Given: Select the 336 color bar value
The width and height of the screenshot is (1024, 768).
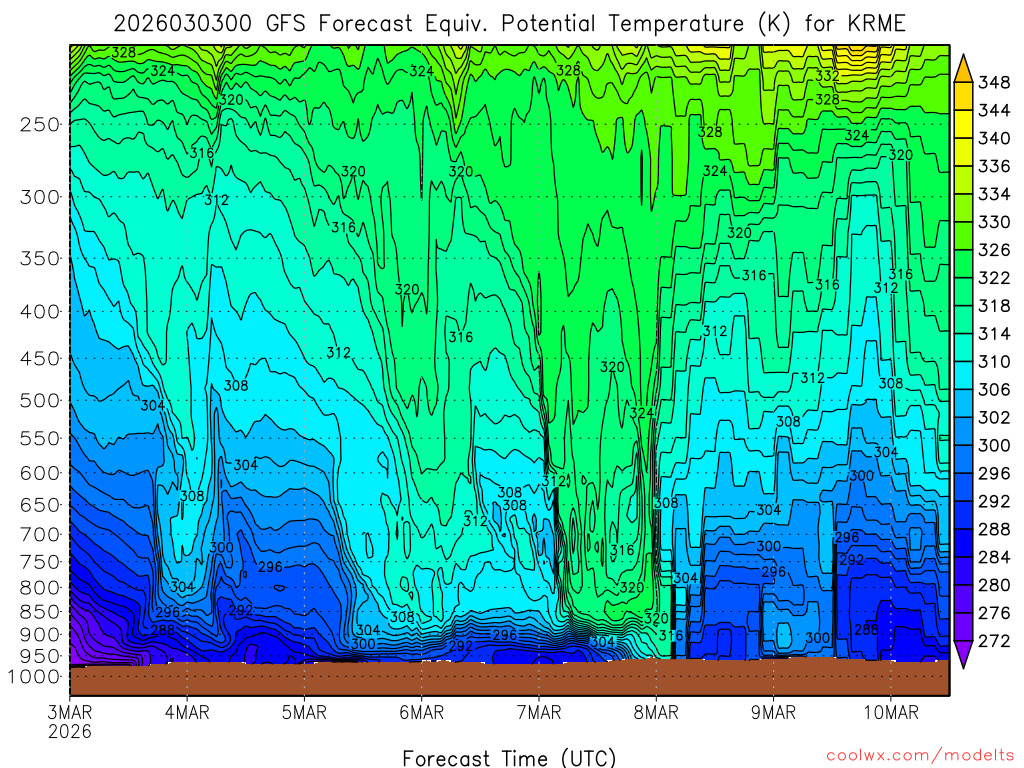Looking at the screenshot, I should pyautogui.click(x=994, y=167).
